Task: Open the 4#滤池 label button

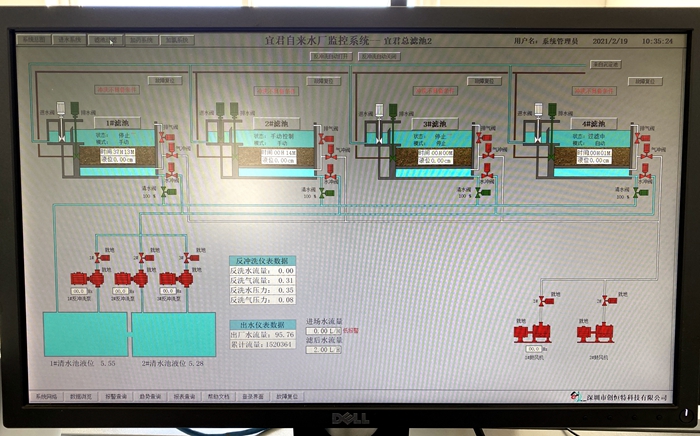Action: (595, 124)
